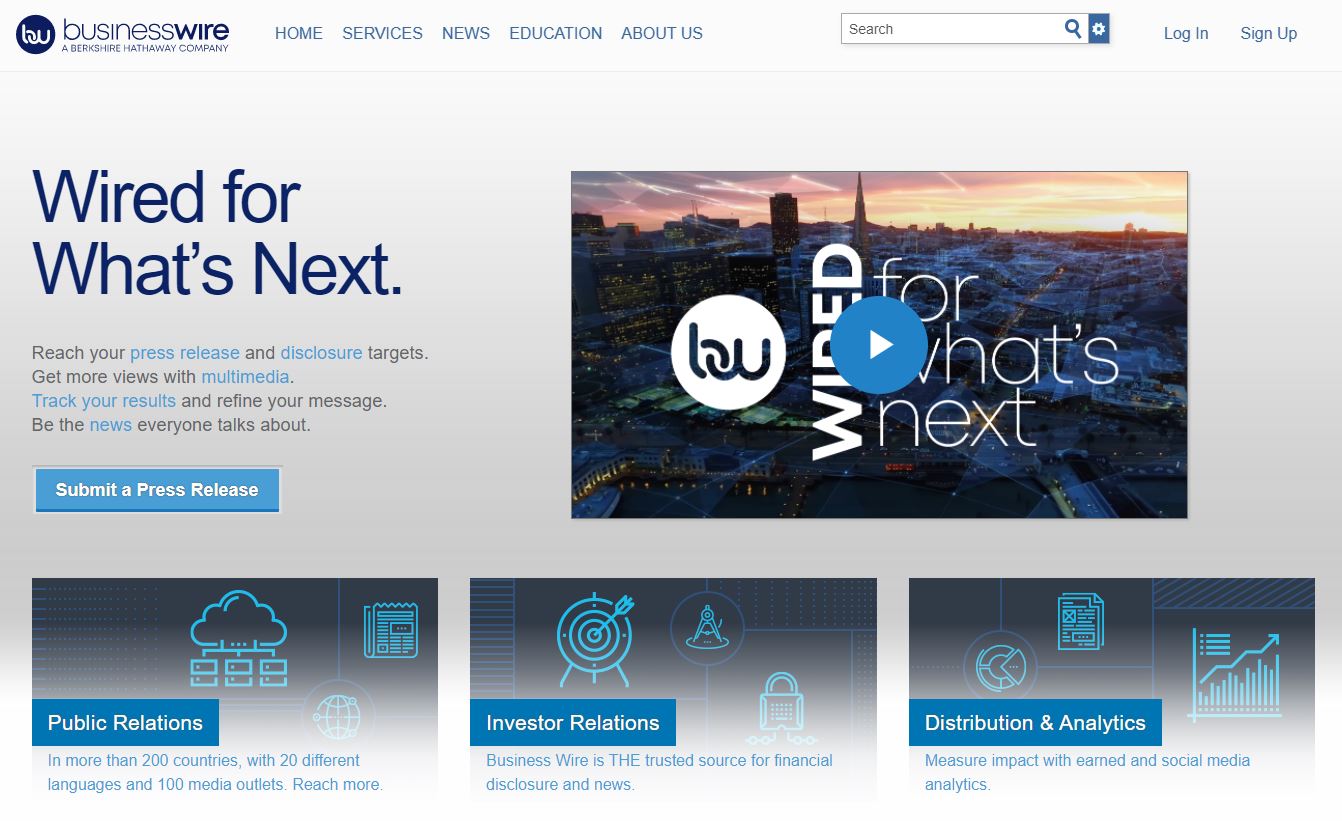
Task: Click the newspaper icon in Public Relations card
Action: click(390, 629)
